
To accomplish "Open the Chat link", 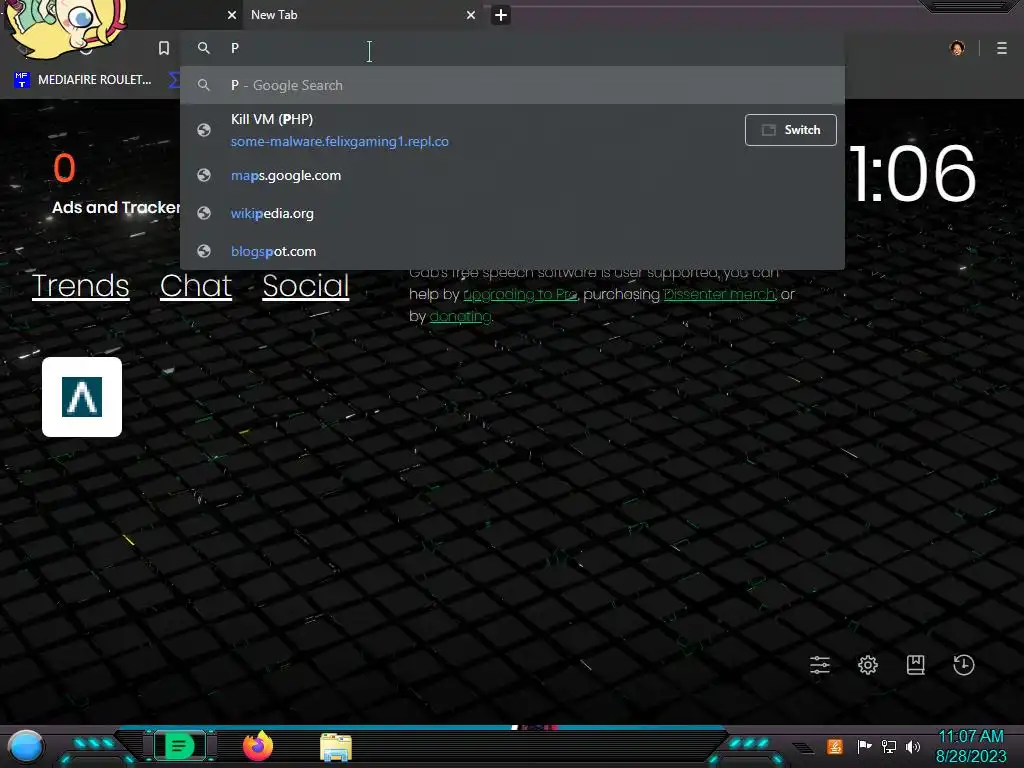I will (x=196, y=286).
